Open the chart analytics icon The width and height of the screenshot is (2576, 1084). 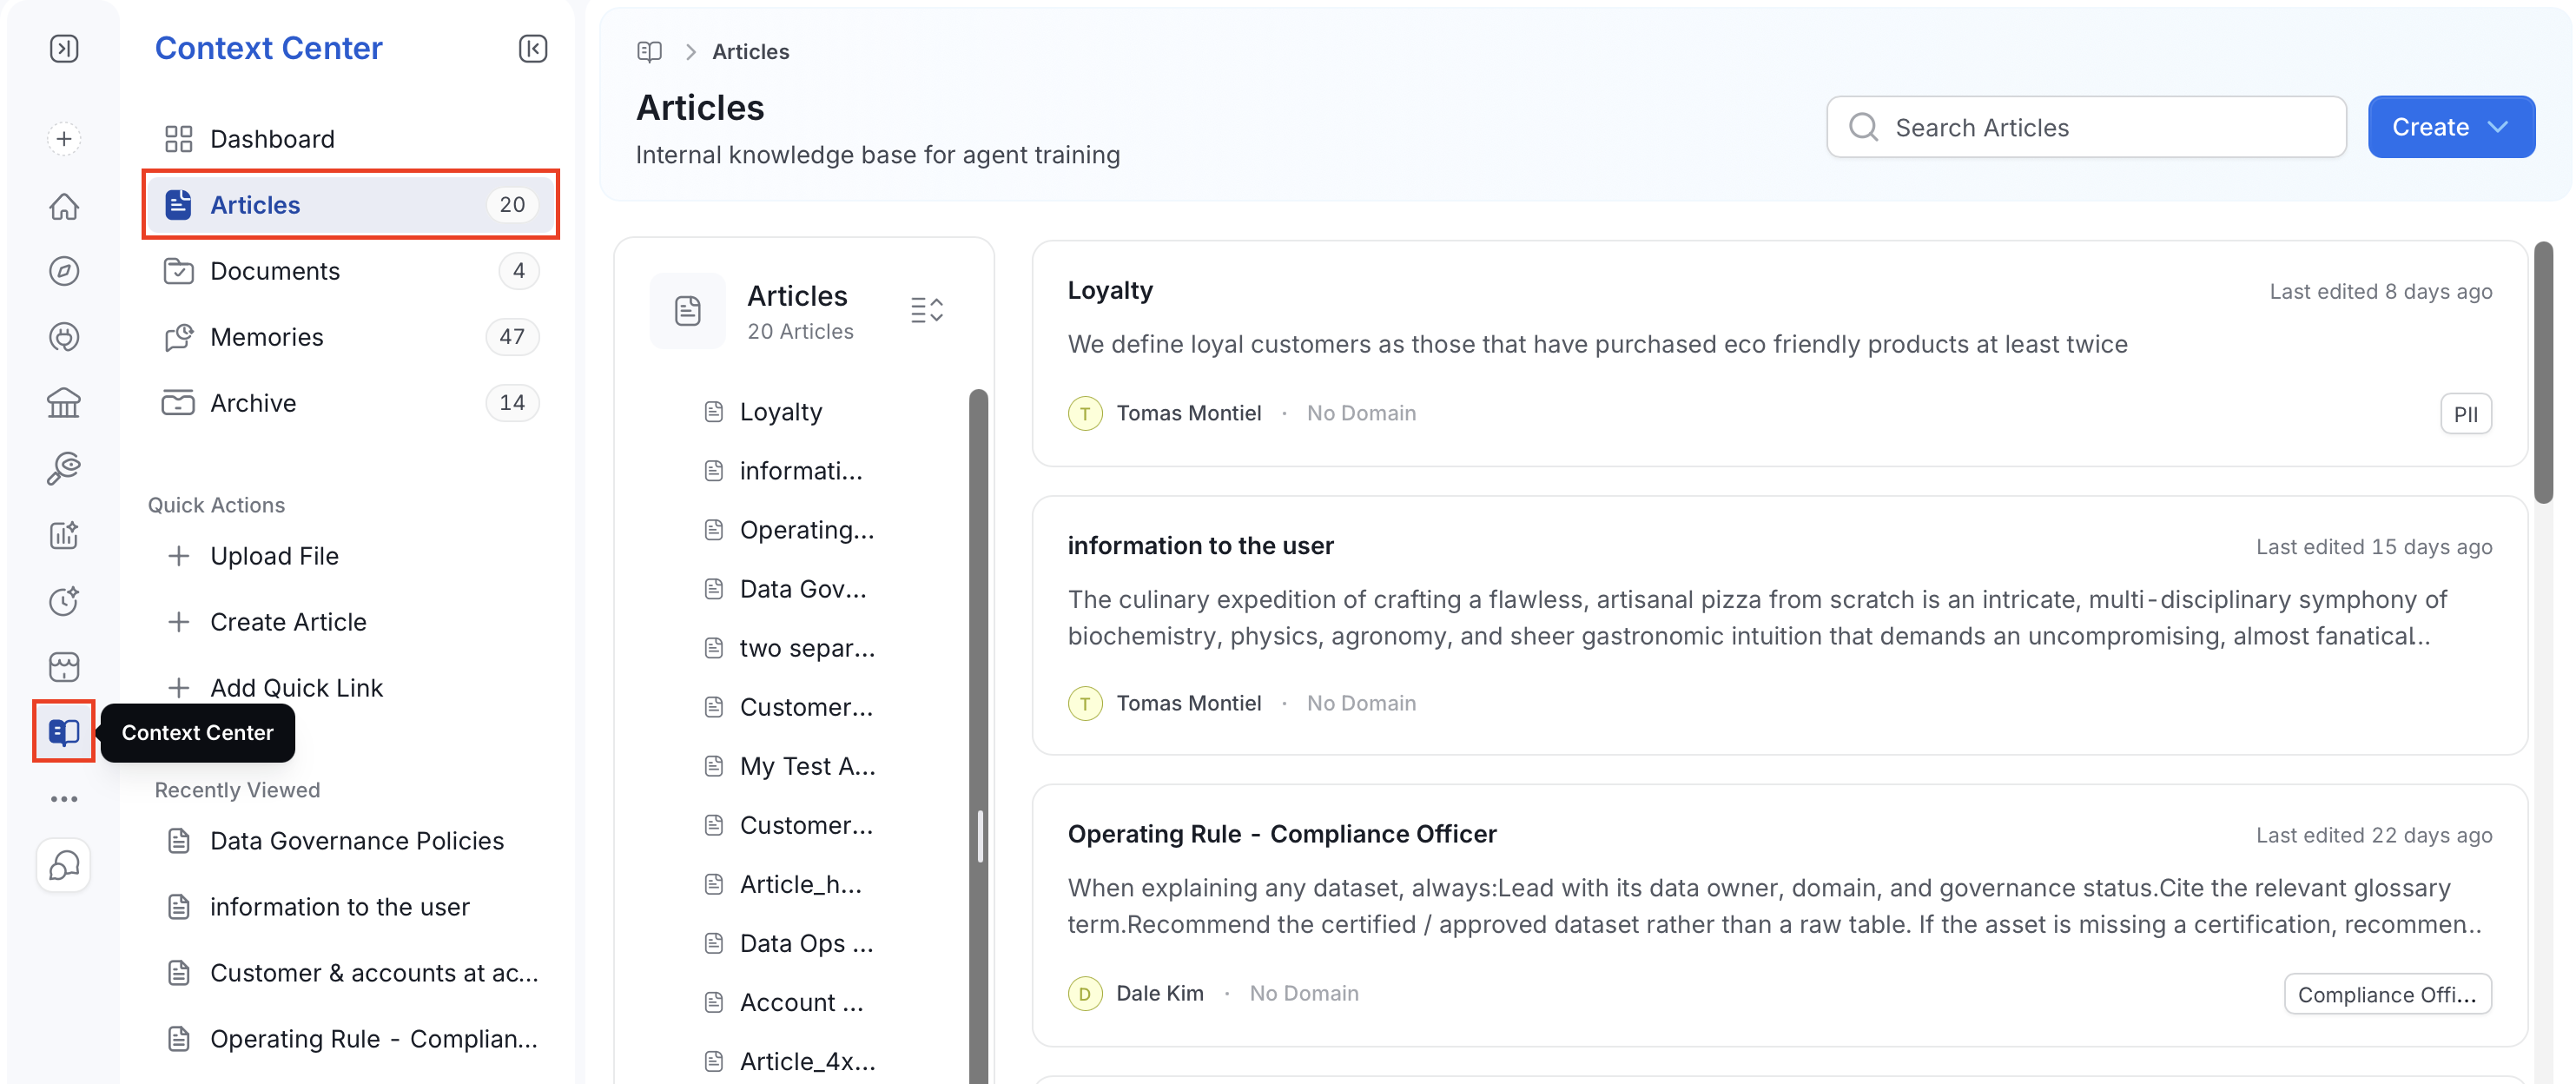[64, 535]
